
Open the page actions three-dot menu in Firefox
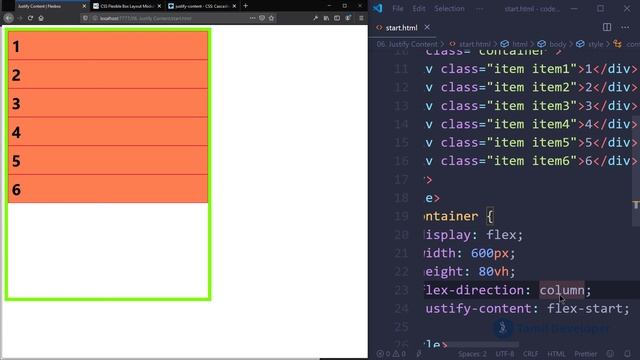pyautogui.click(x=252, y=18)
